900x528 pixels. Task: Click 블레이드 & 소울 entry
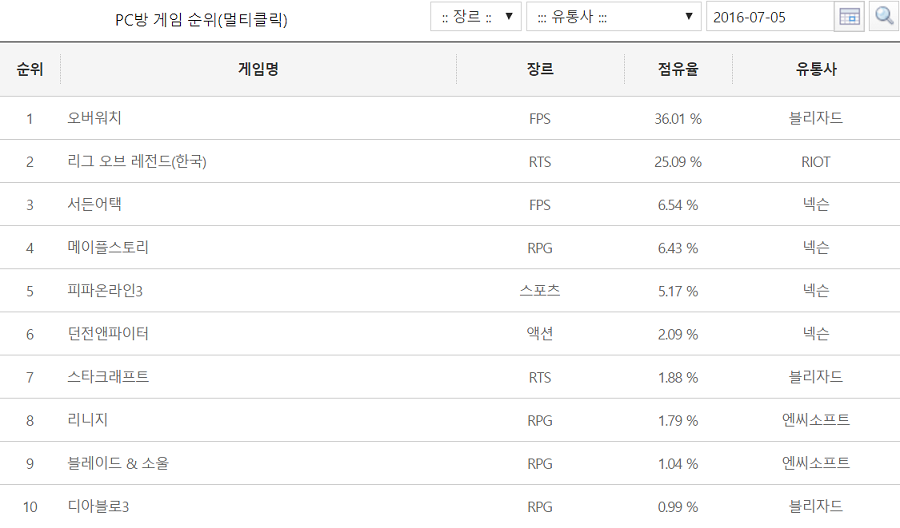coord(118,463)
